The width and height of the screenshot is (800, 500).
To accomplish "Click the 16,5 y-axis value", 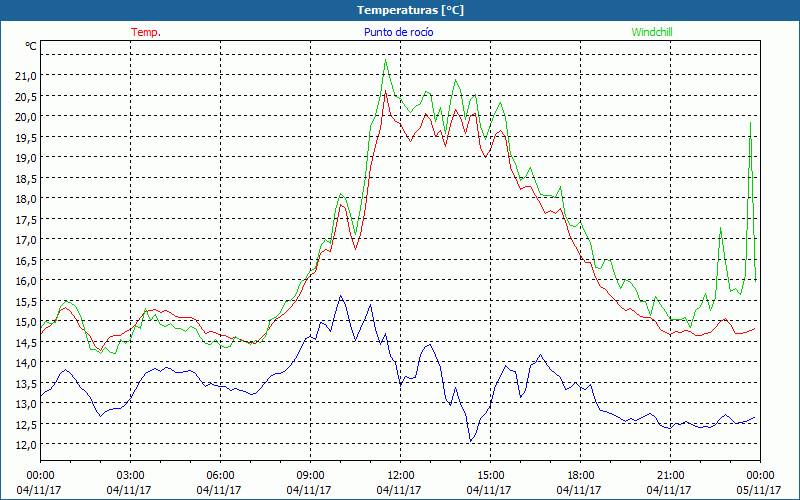I will 27,260.
